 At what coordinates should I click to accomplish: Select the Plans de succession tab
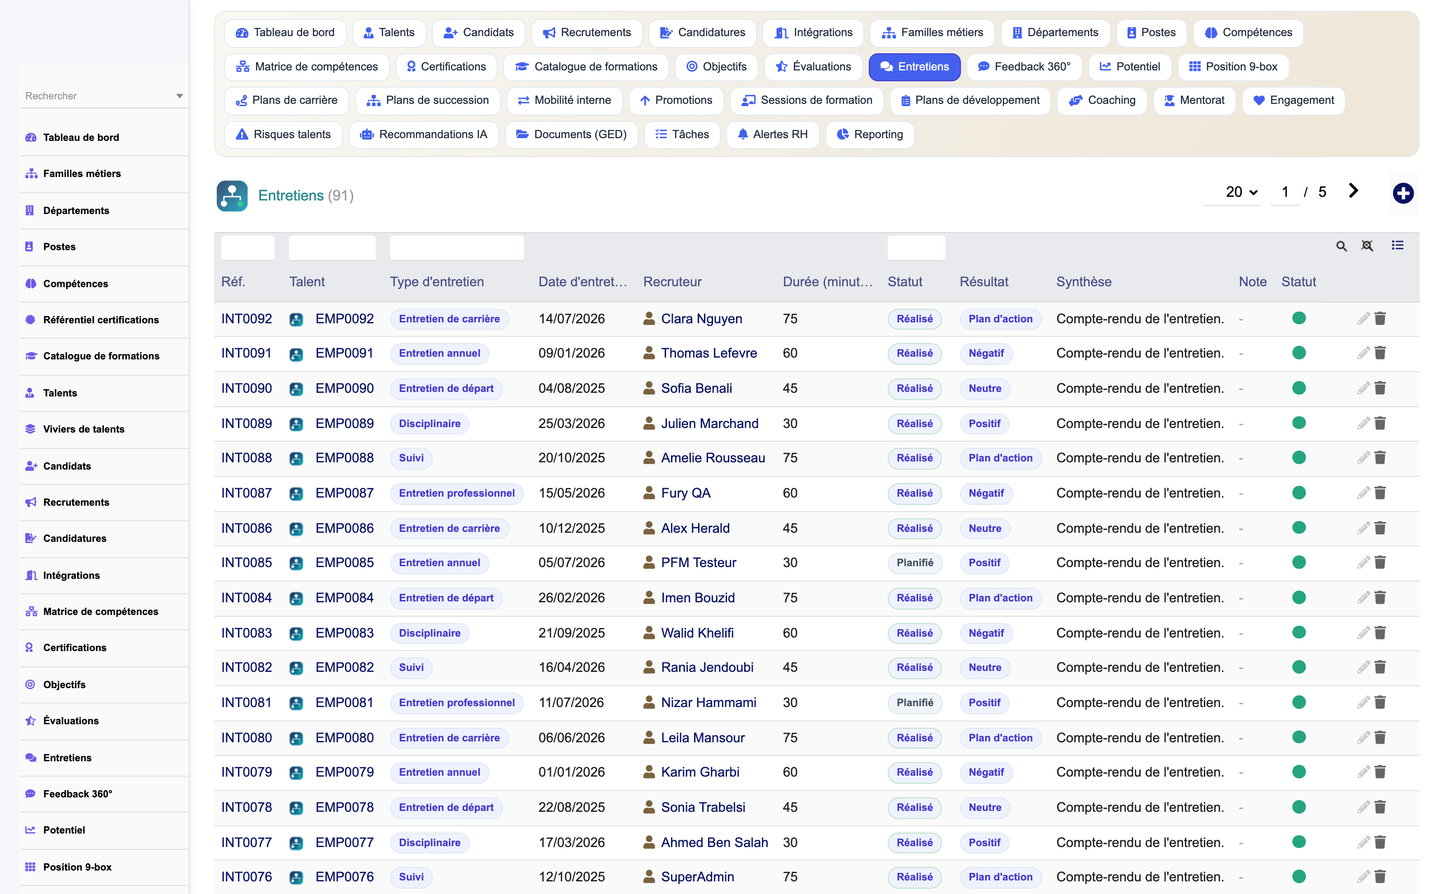click(x=428, y=100)
